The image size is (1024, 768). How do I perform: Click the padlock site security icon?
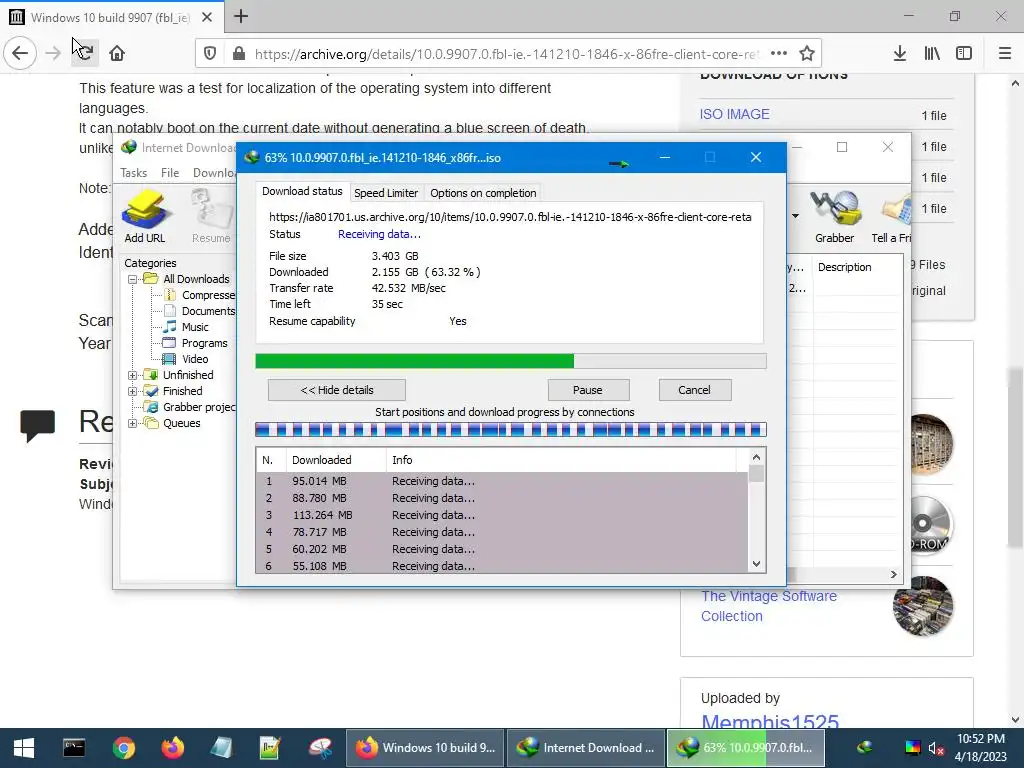239,54
